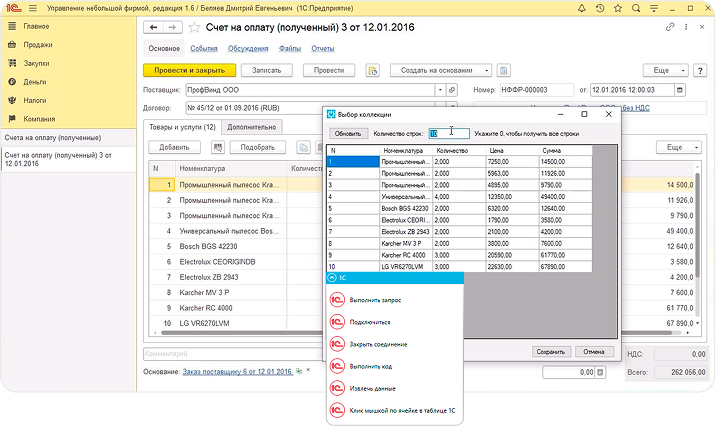
Task: Switch to the События link tab
Action: pos(204,48)
